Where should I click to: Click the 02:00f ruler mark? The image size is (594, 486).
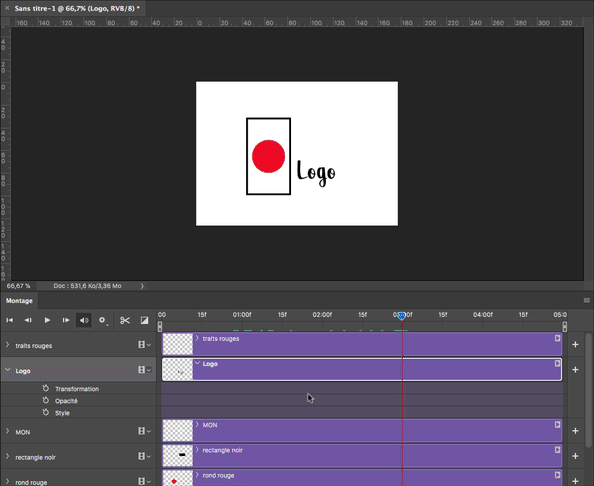(x=322, y=314)
